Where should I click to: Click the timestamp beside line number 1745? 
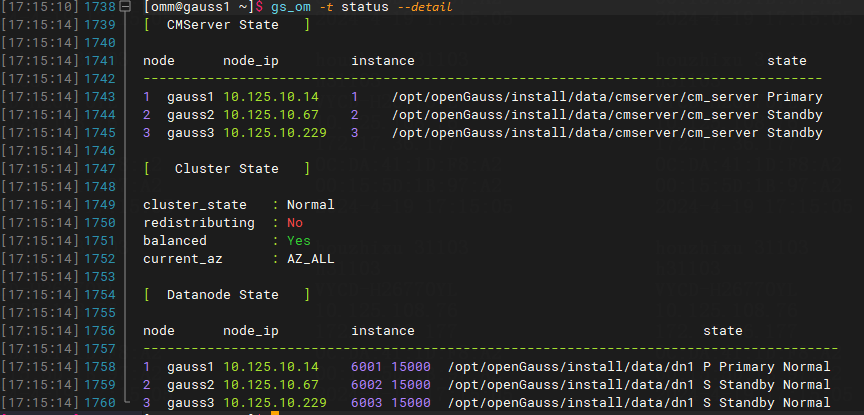(x=40, y=133)
